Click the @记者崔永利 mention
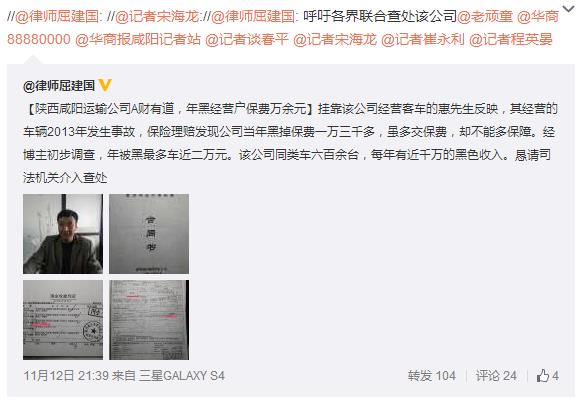Screen dimensions: 582x402 tap(423, 39)
